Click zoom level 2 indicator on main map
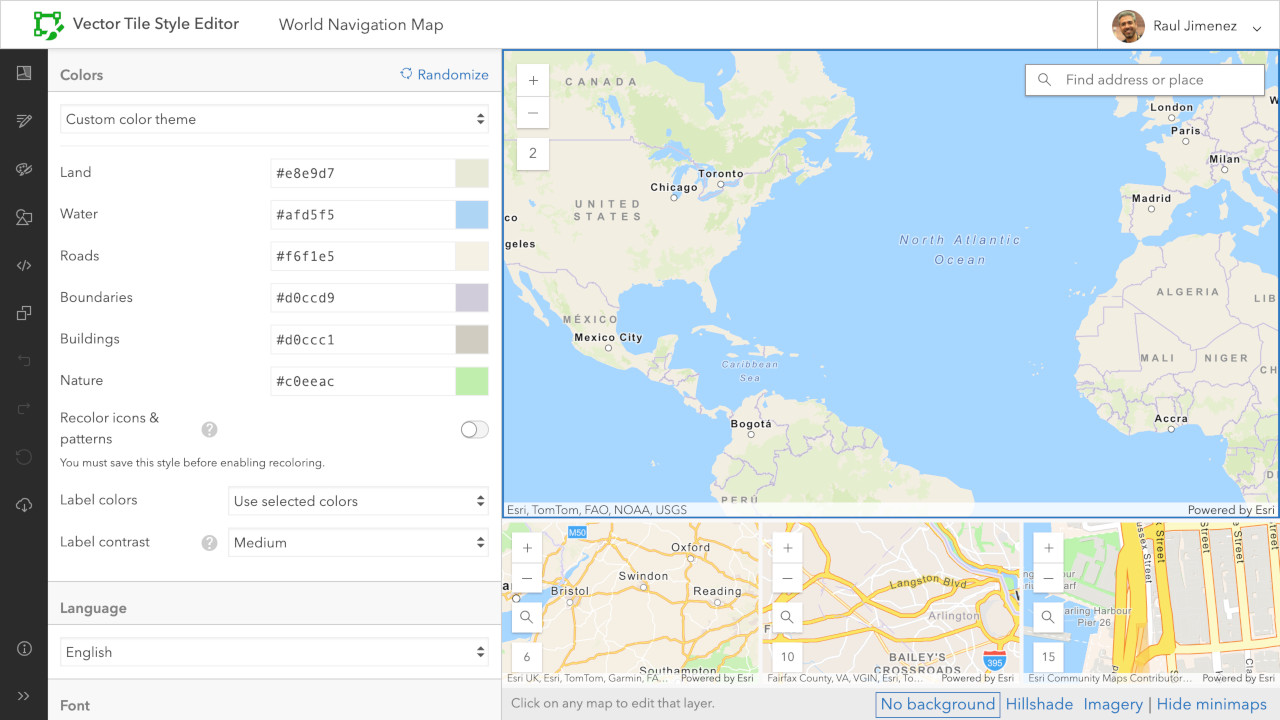The width and height of the screenshot is (1280, 720). pos(533,153)
